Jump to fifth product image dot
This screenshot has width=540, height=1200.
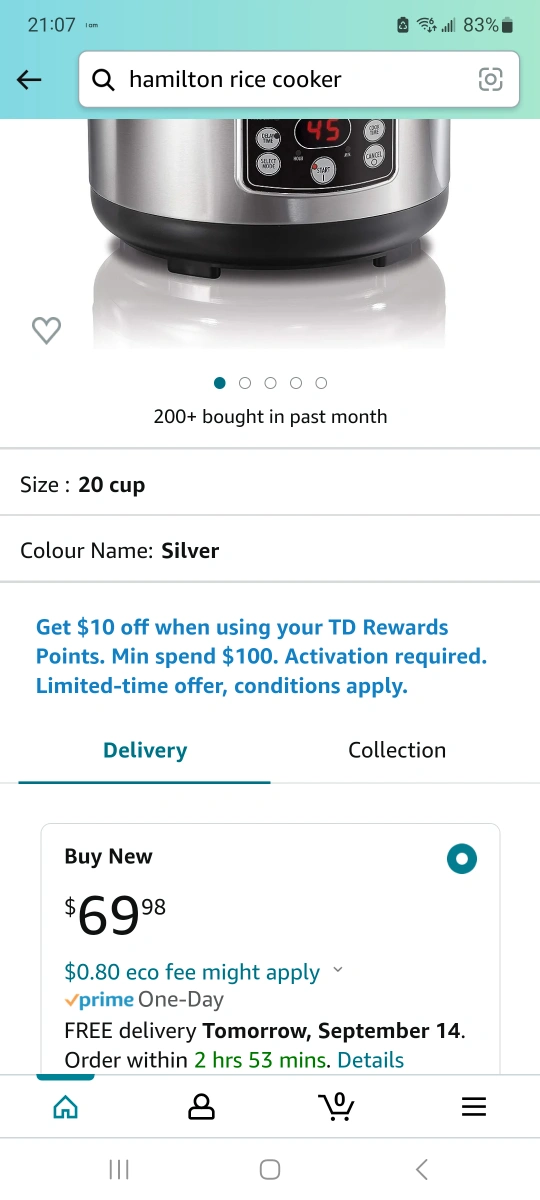pos(321,383)
